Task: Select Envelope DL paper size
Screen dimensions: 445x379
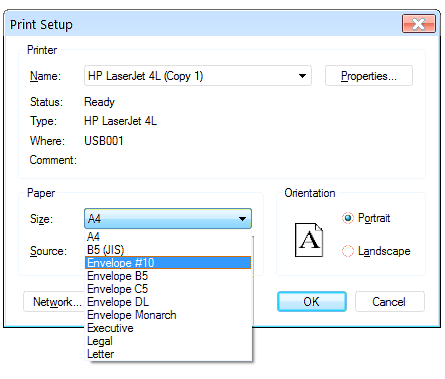Action: 168,302
